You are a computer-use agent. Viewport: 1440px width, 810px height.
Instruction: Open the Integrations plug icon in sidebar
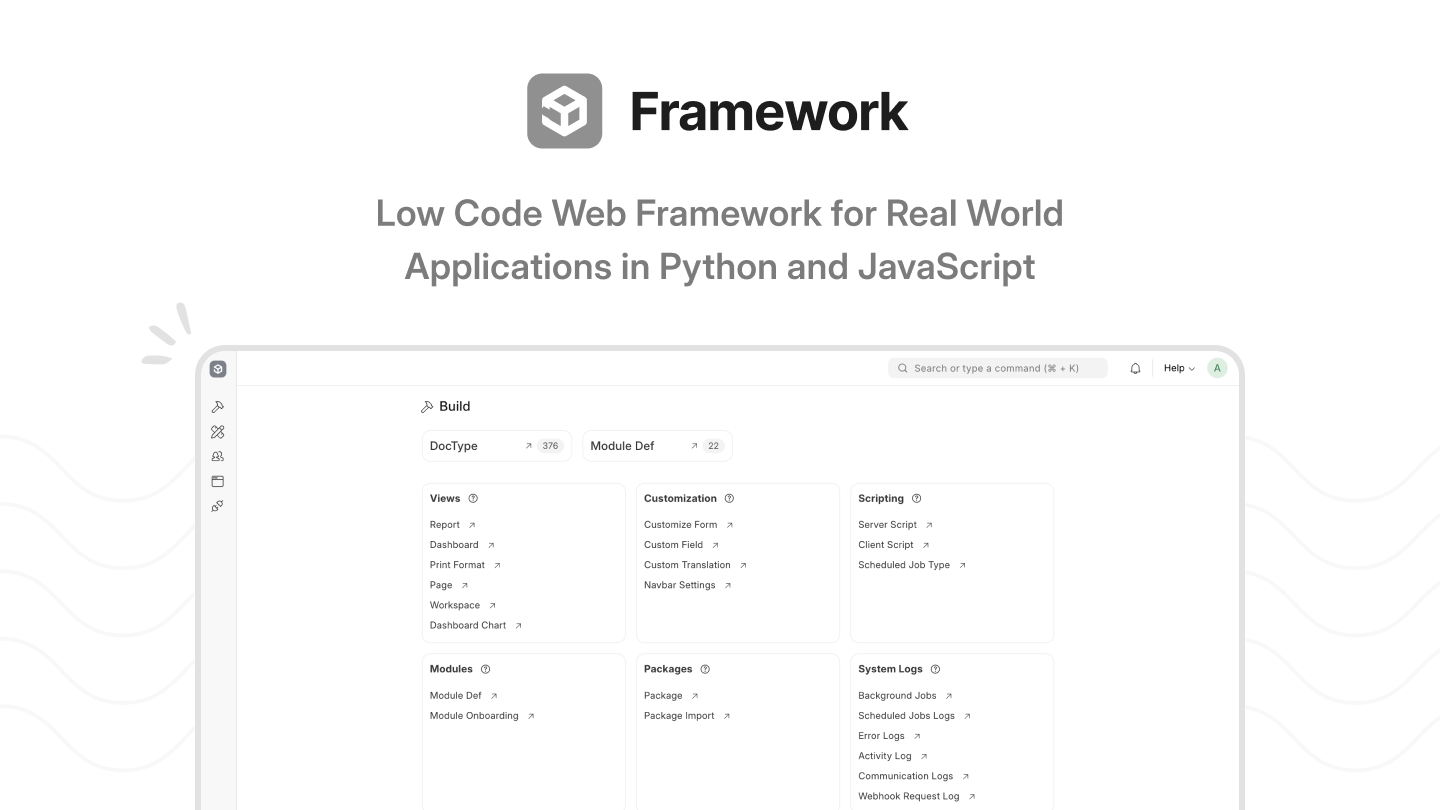tap(218, 506)
